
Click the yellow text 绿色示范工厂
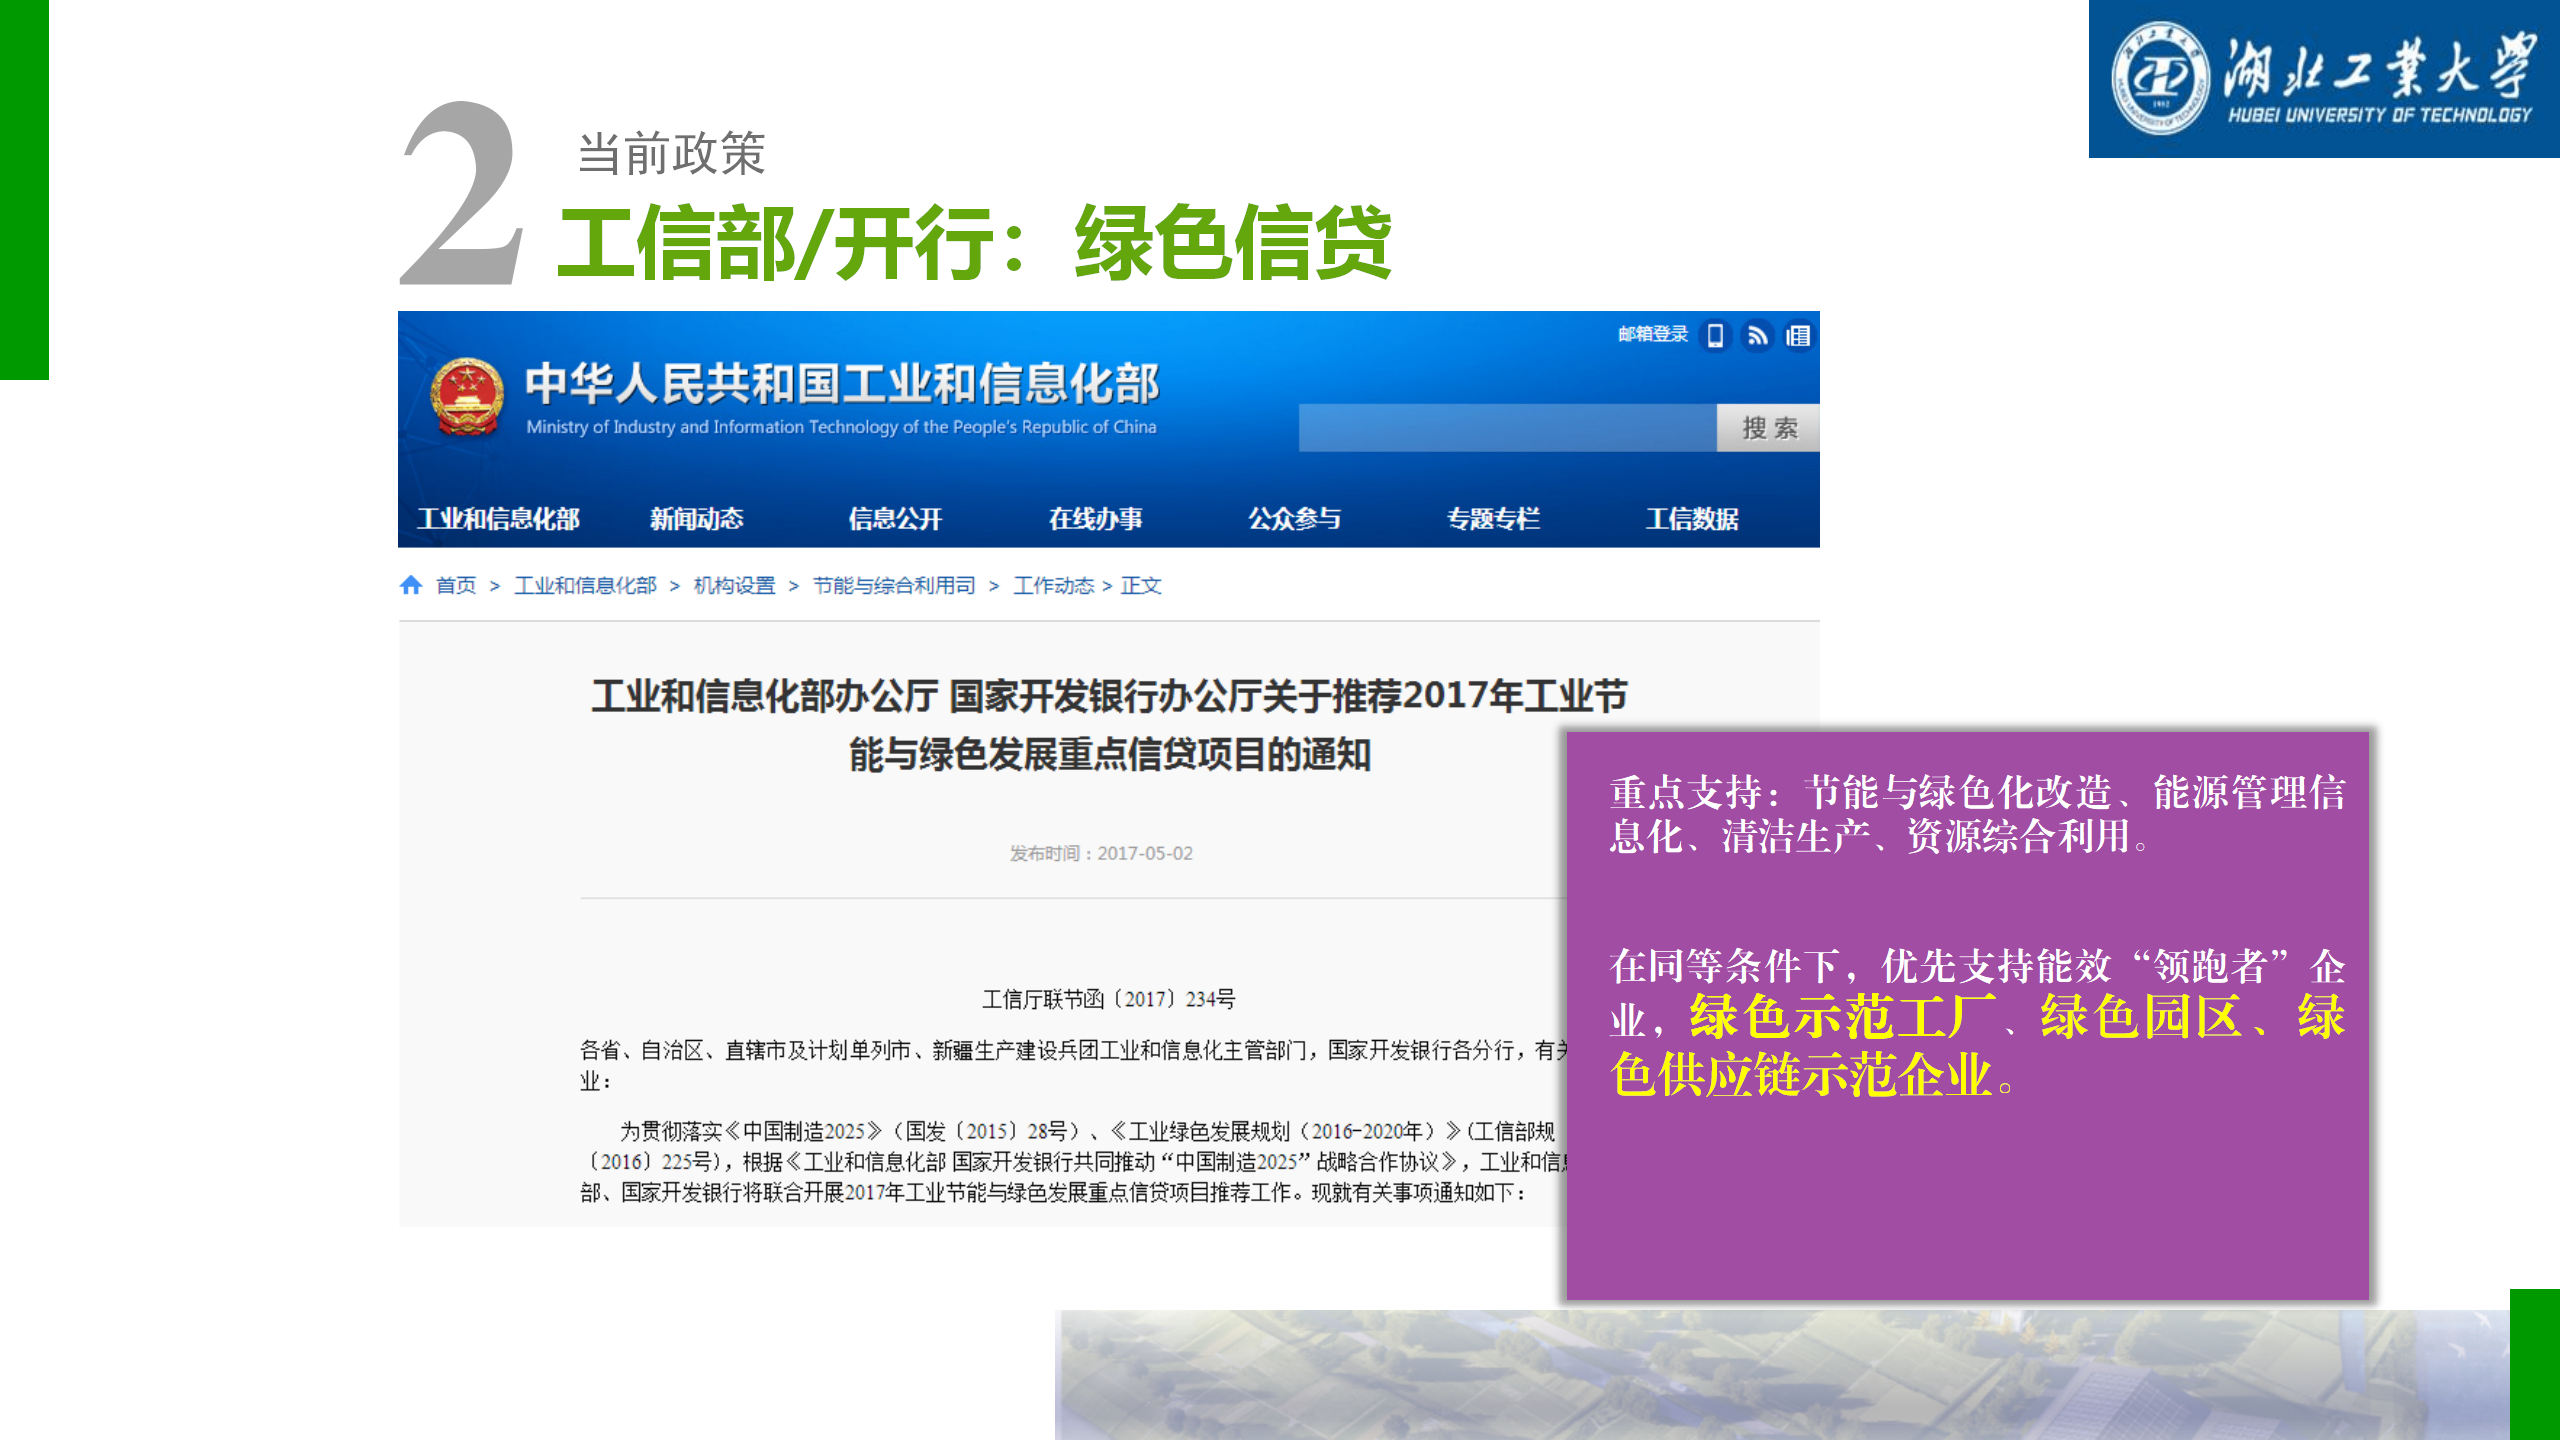pyautogui.click(x=1841, y=1017)
